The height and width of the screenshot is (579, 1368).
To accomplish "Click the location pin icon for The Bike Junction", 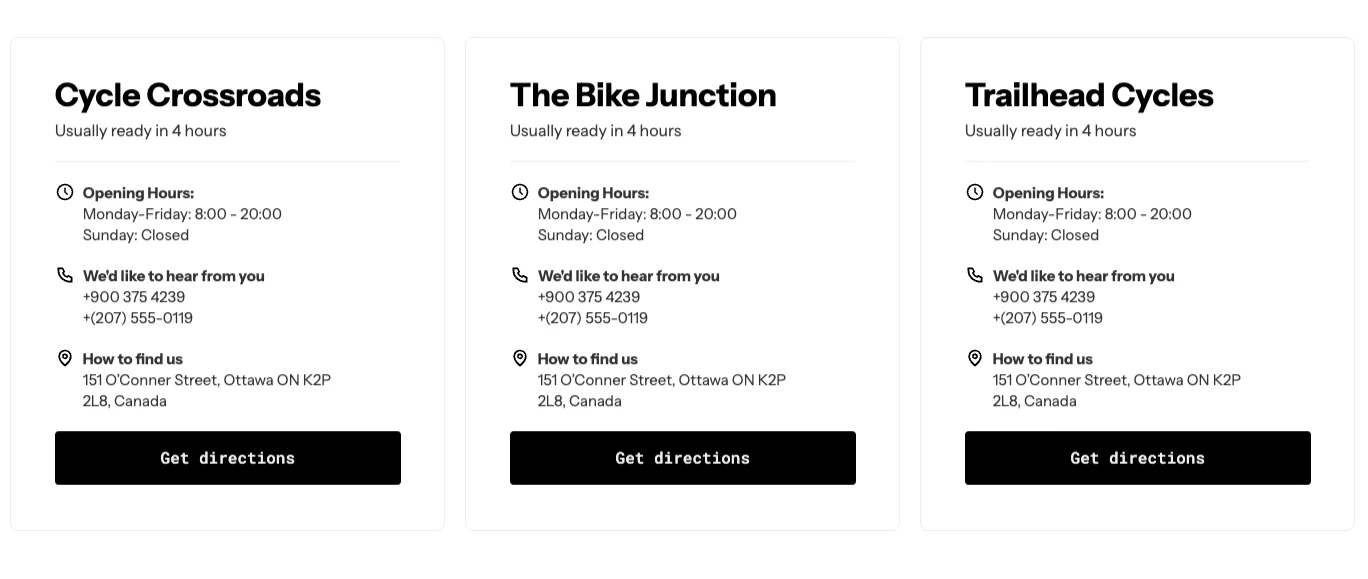I will (520, 358).
